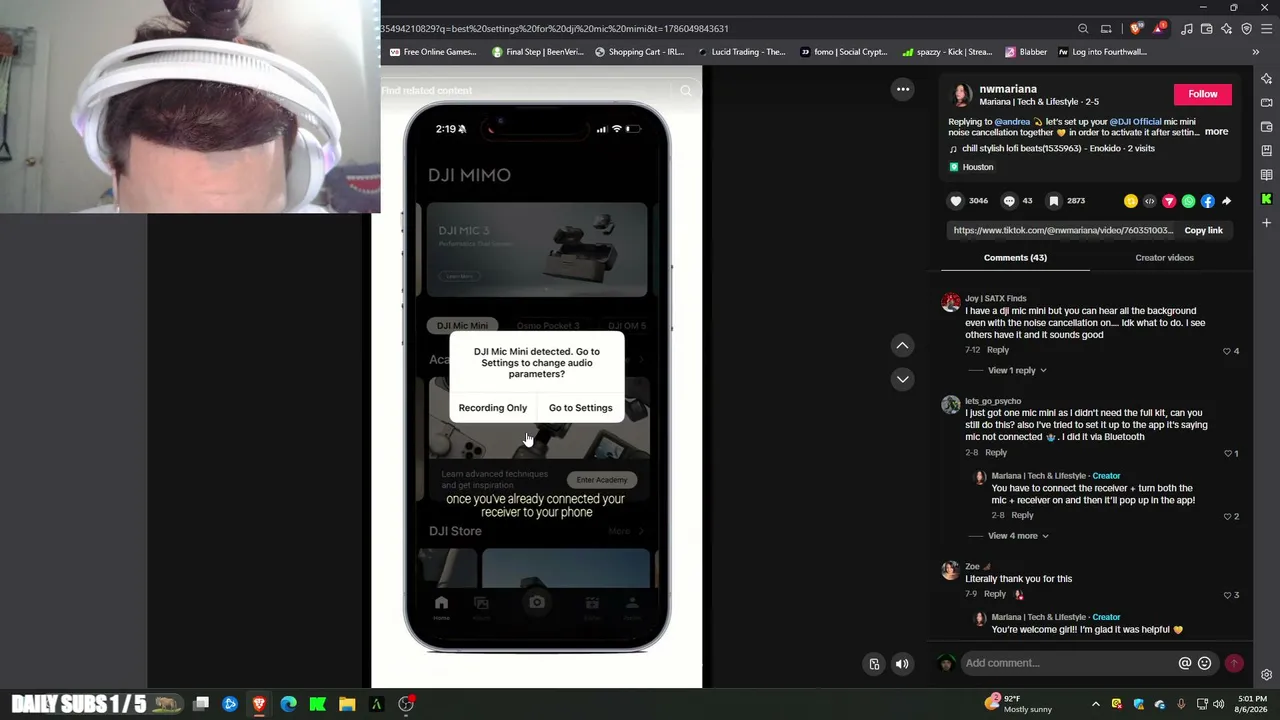Open the taskbar weather widget

[x=1018, y=704]
